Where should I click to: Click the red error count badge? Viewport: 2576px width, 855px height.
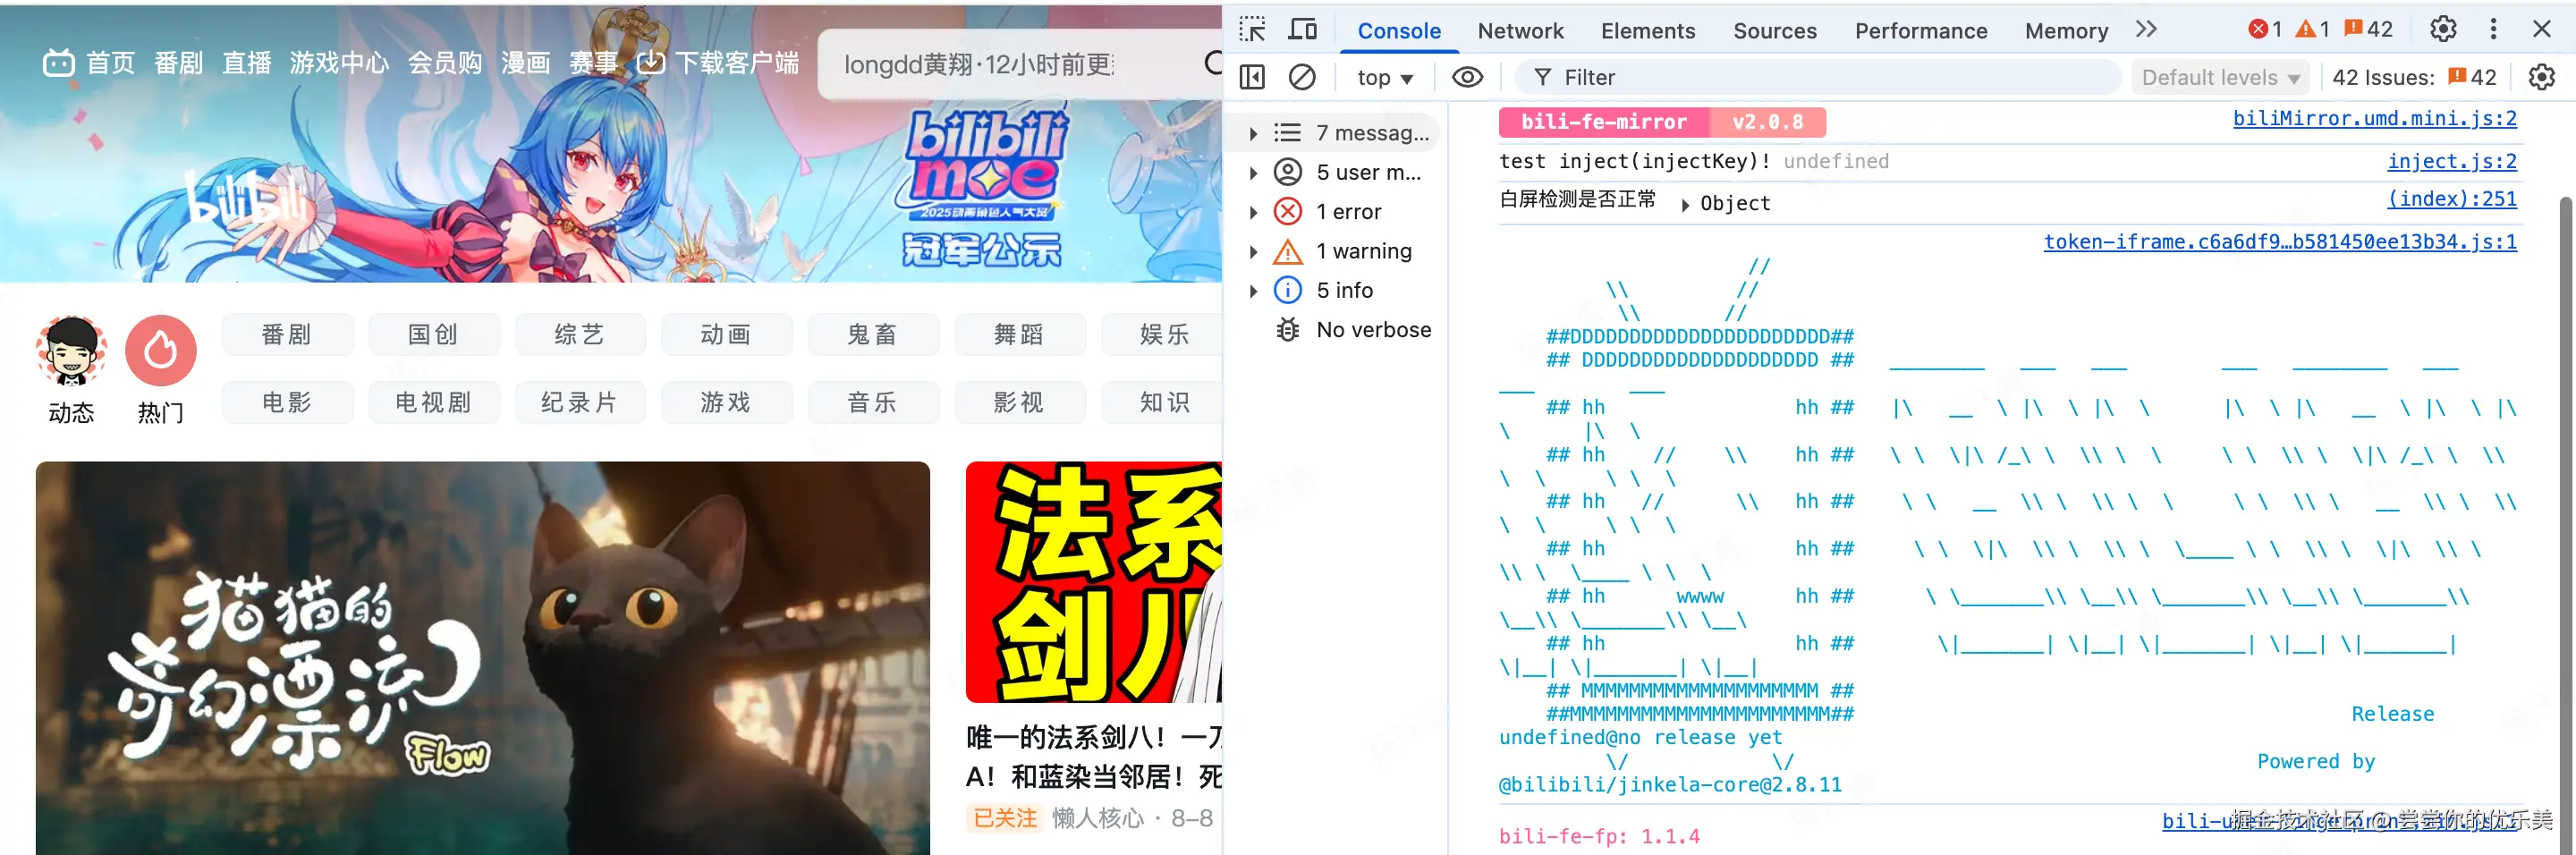tap(2265, 30)
